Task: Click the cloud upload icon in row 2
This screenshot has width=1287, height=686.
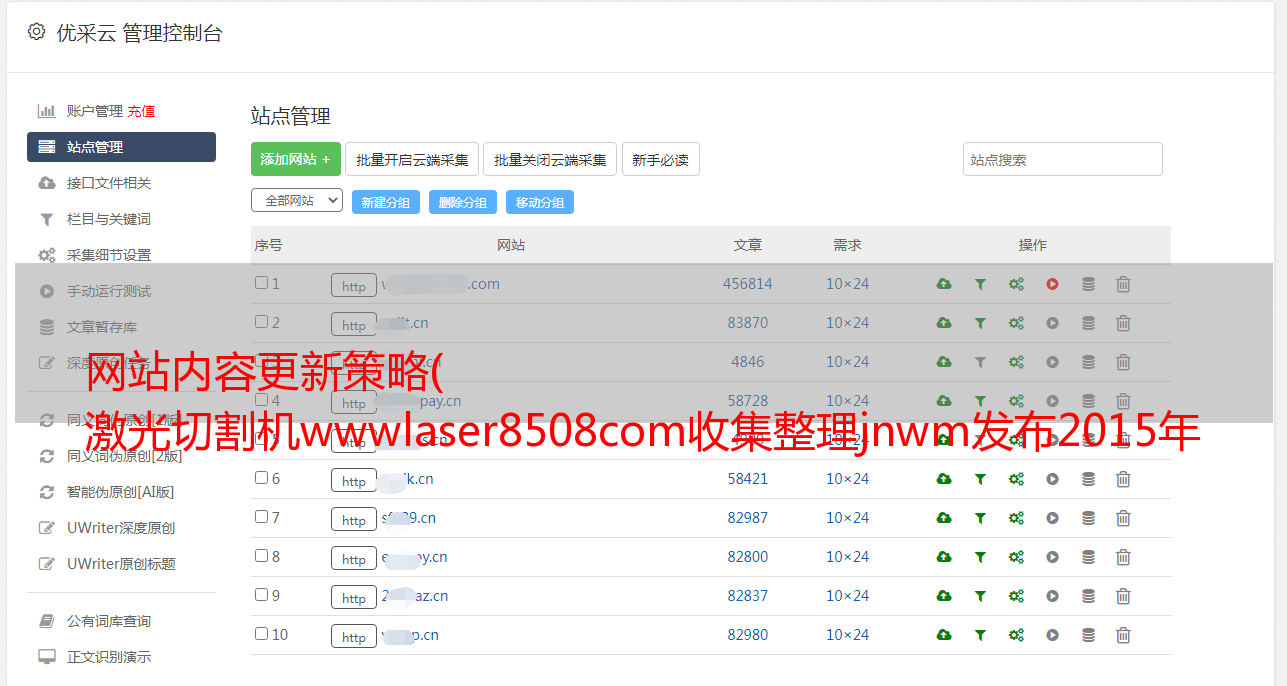Action: [944, 323]
